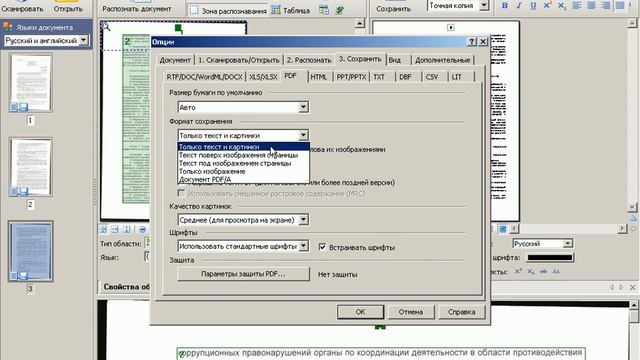Select the Зона распознавания tool

[229, 11]
